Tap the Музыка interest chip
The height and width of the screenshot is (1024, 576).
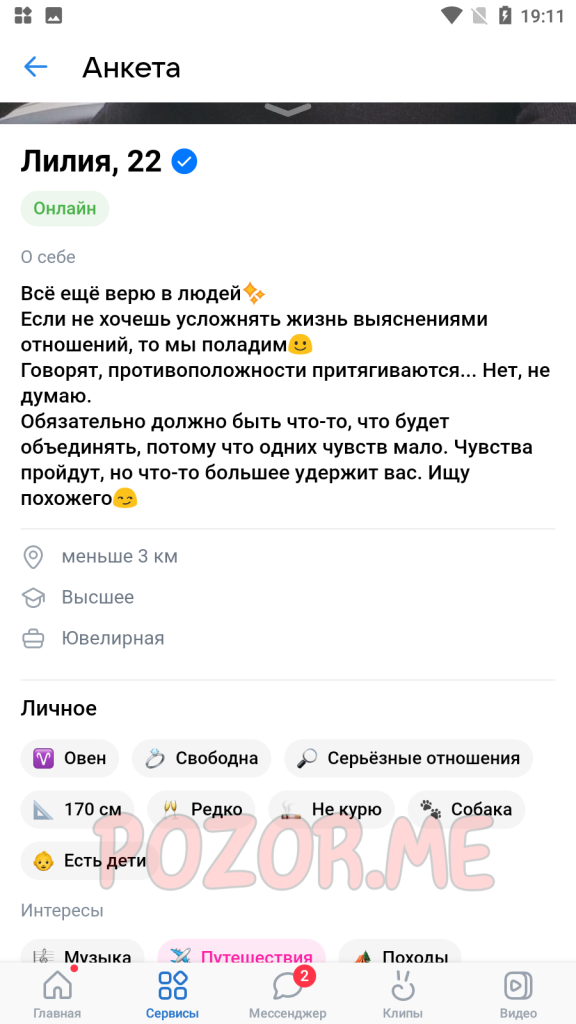[82, 953]
